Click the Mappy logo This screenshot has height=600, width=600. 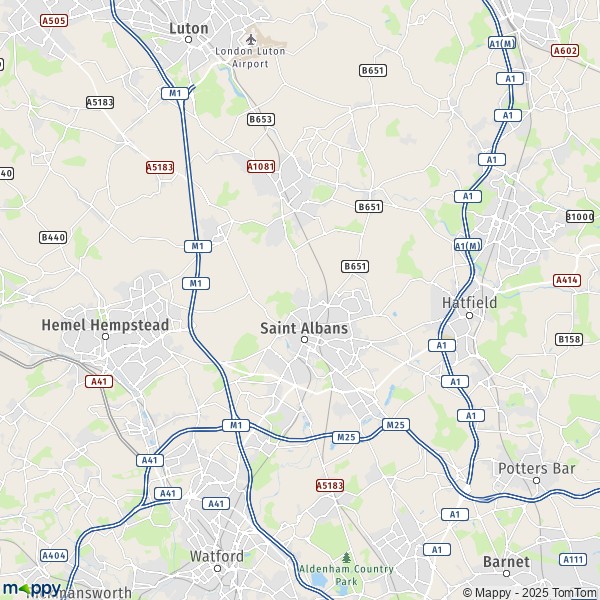[32, 589]
